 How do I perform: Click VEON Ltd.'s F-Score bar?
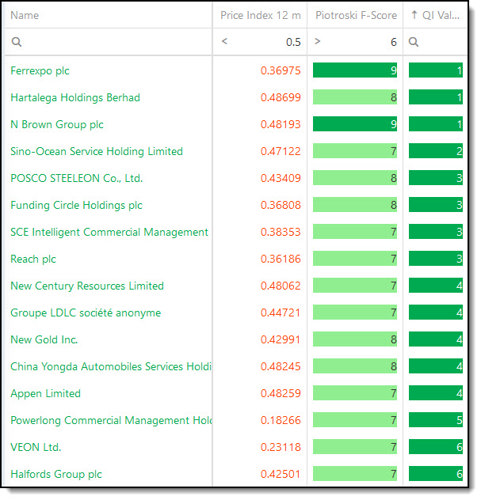355,447
